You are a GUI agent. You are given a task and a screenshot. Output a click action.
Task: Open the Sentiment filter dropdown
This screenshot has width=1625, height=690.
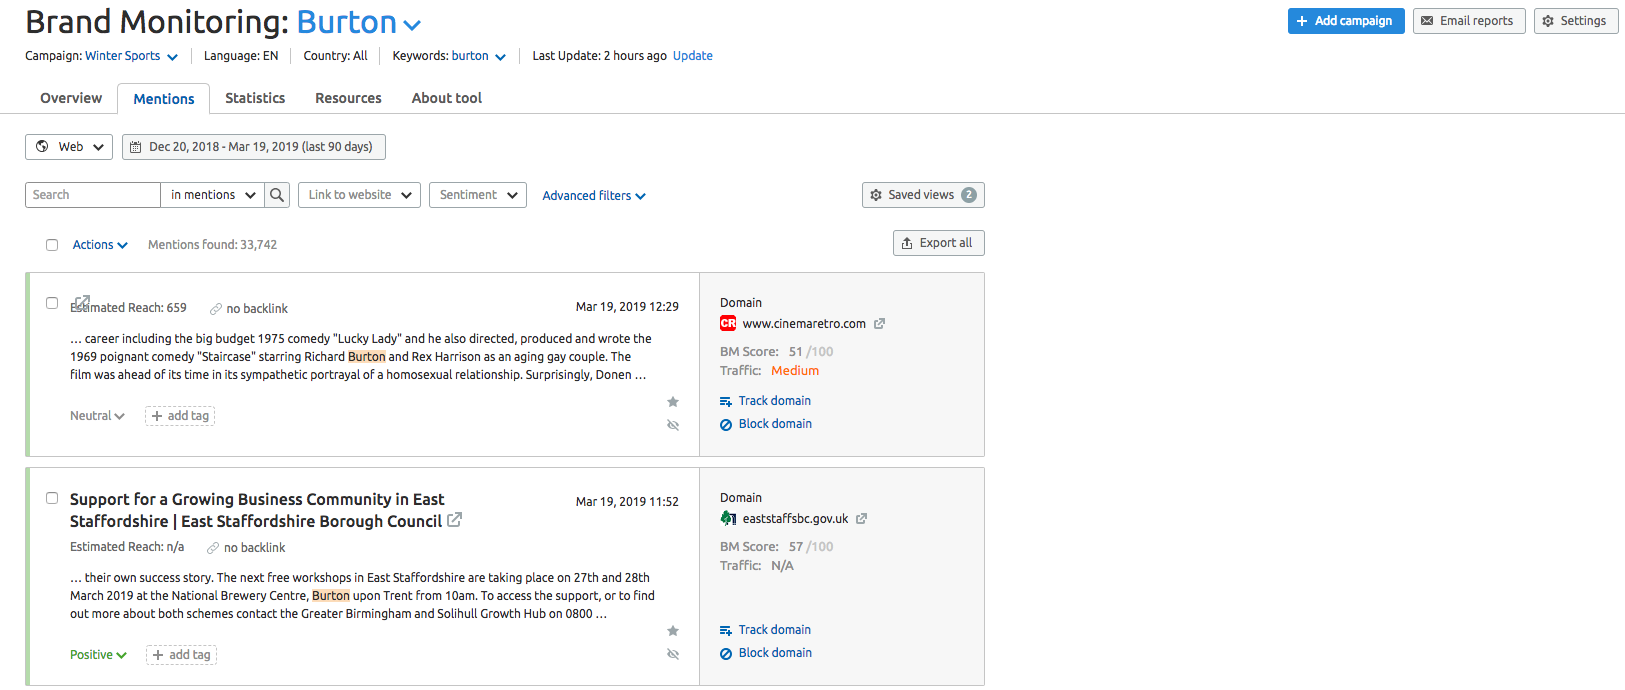pyautogui.click(x=478, y=195)
